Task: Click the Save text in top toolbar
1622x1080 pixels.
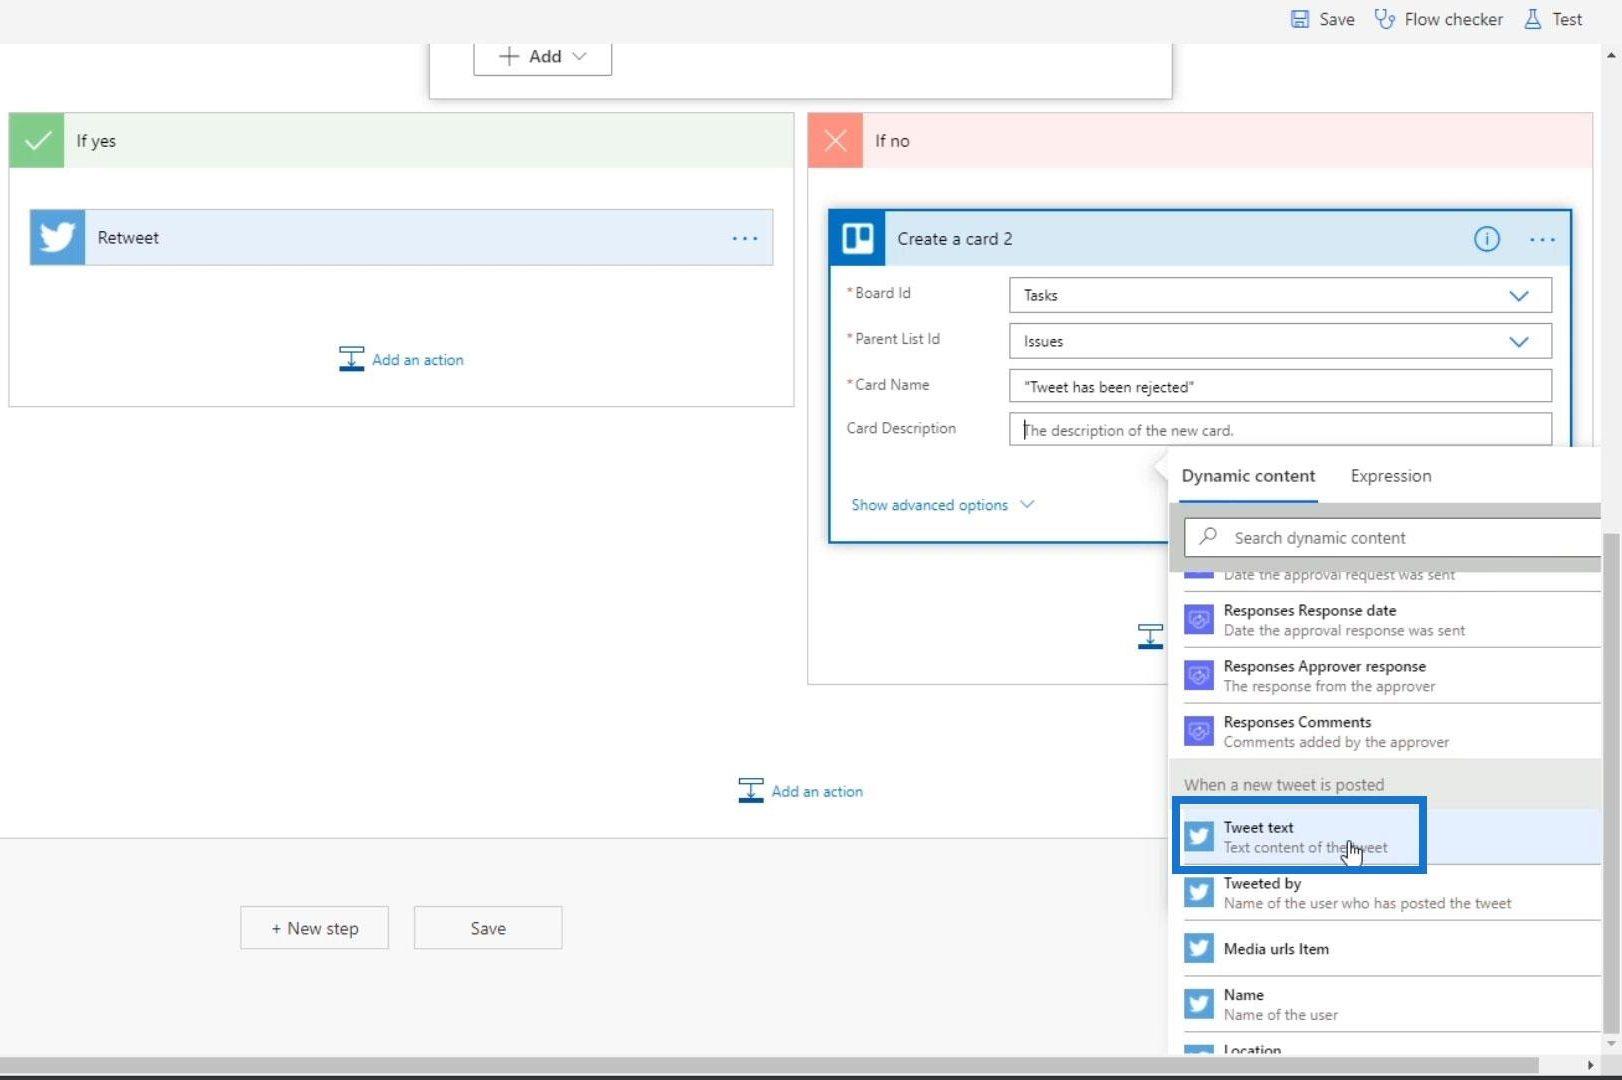Action: pos(1337,19)
